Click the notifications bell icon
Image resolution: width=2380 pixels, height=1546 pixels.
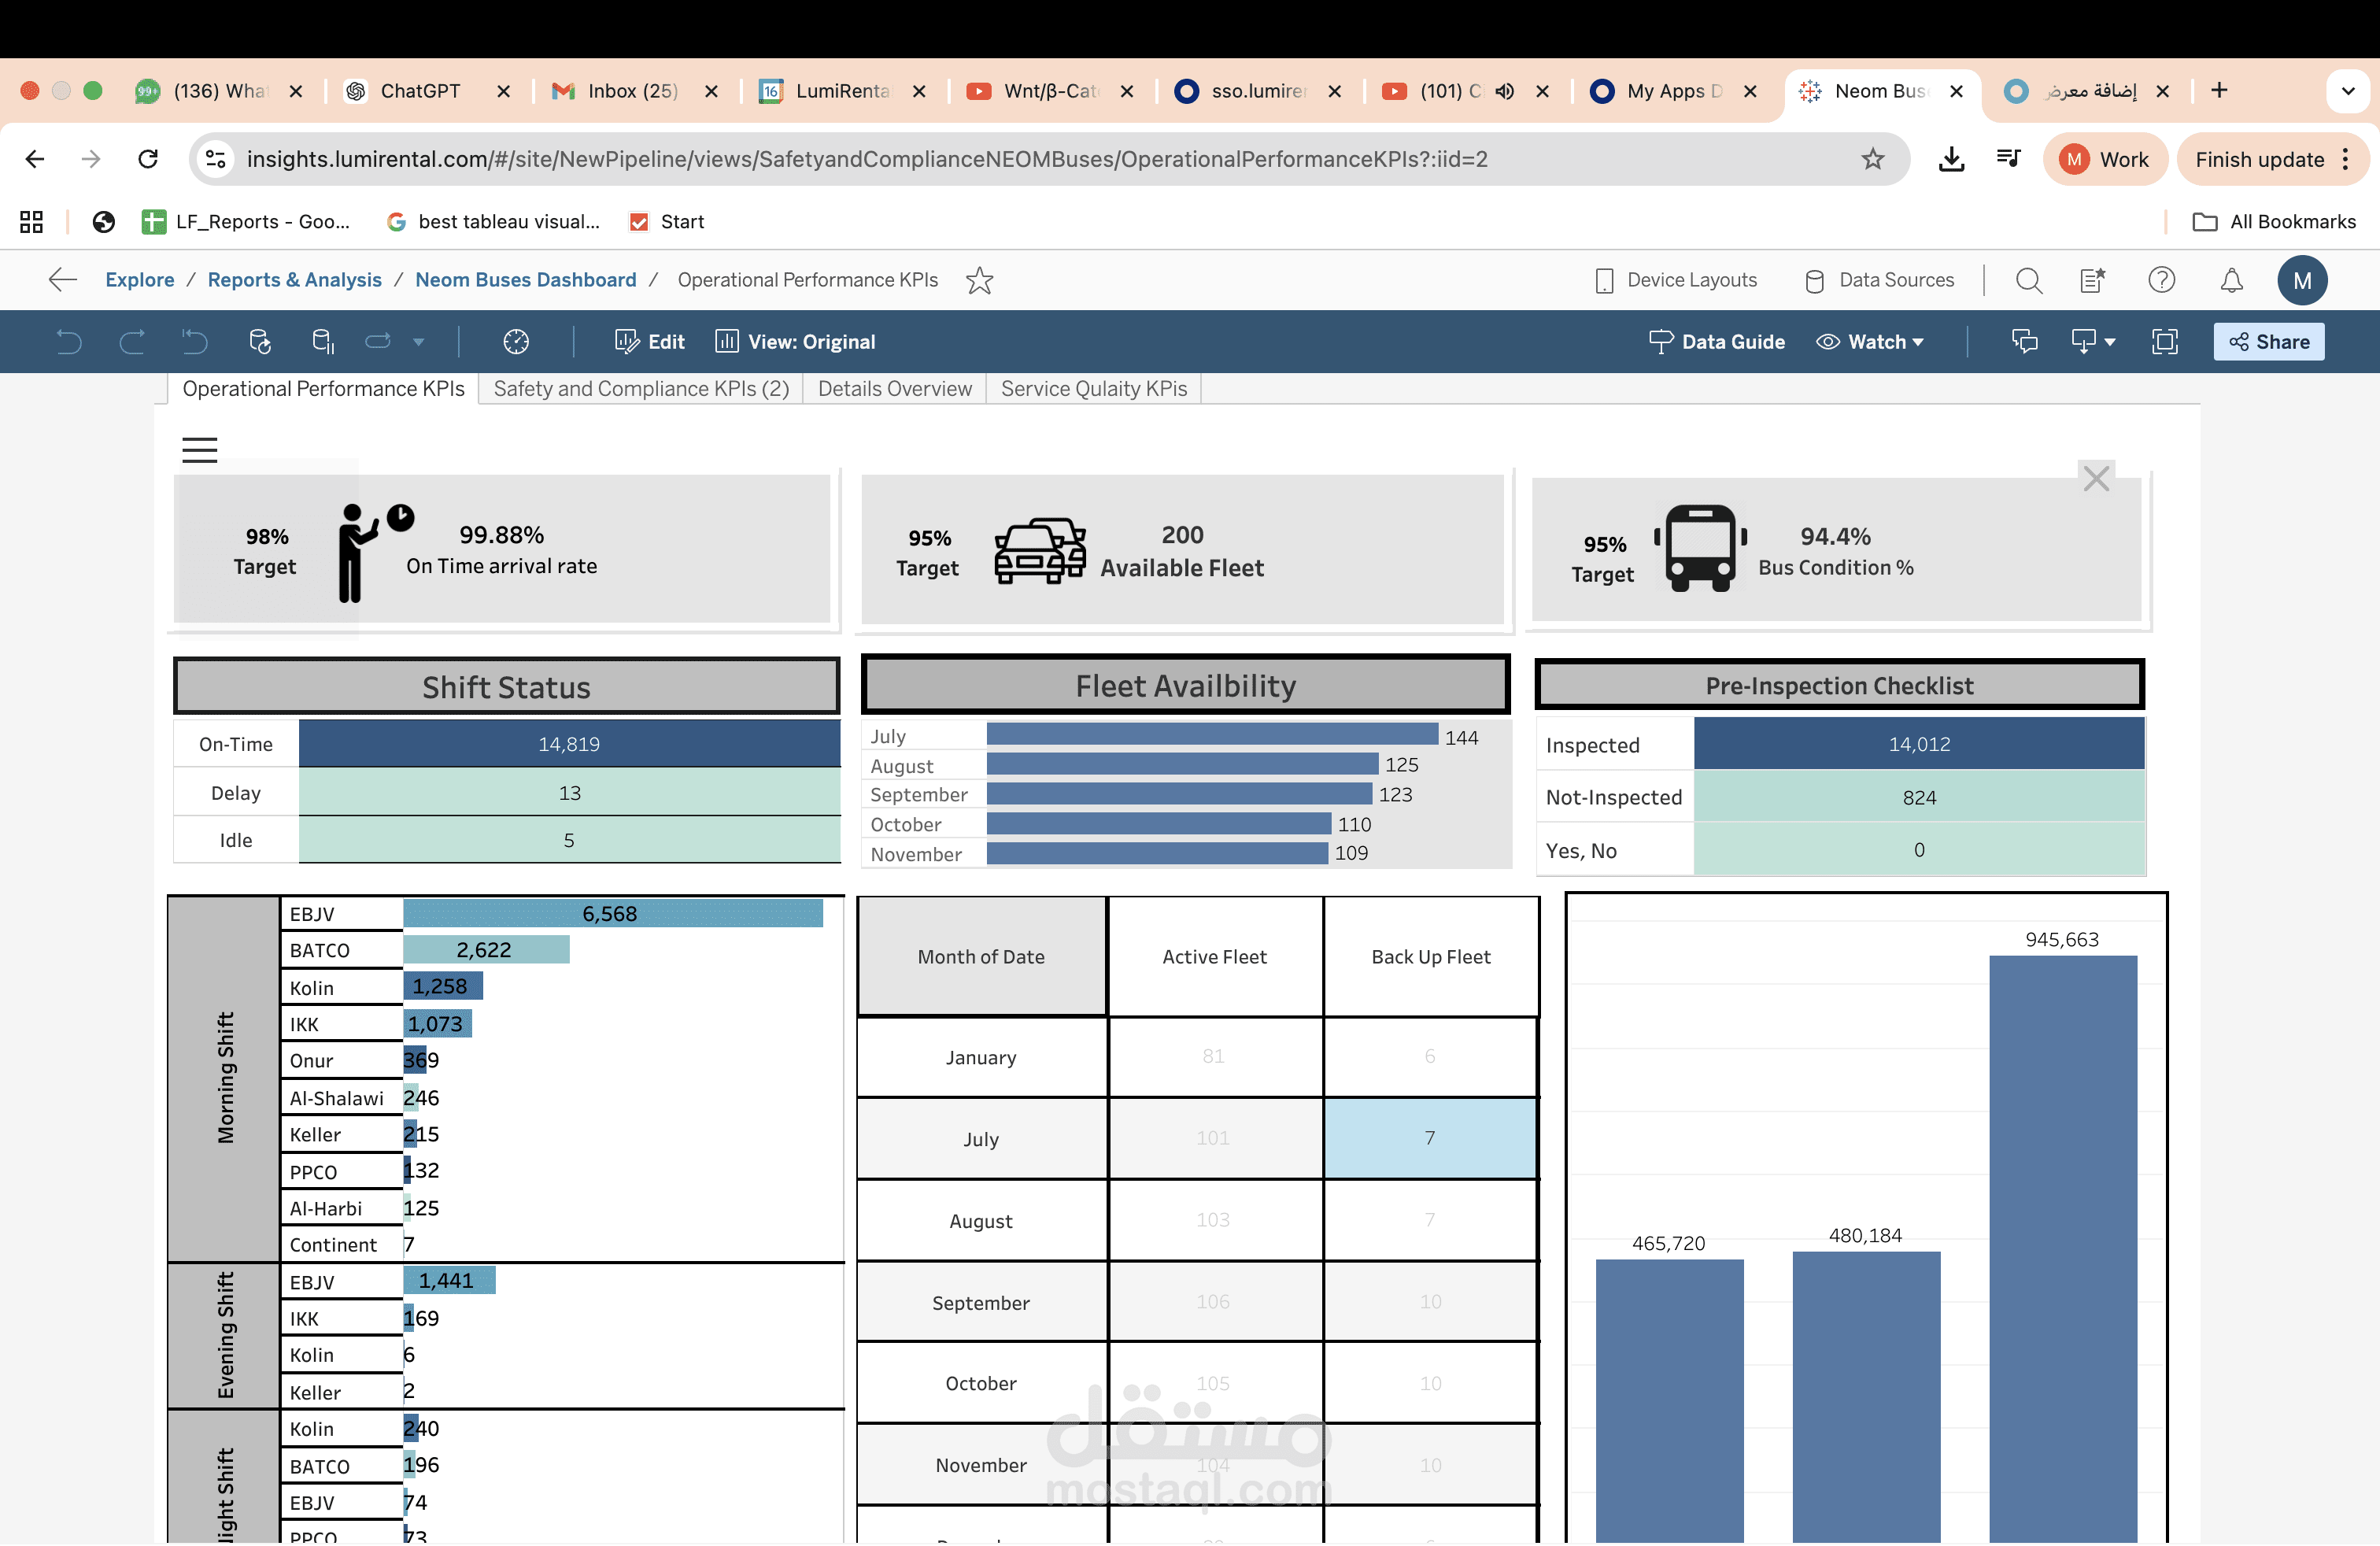[2231, 280]
